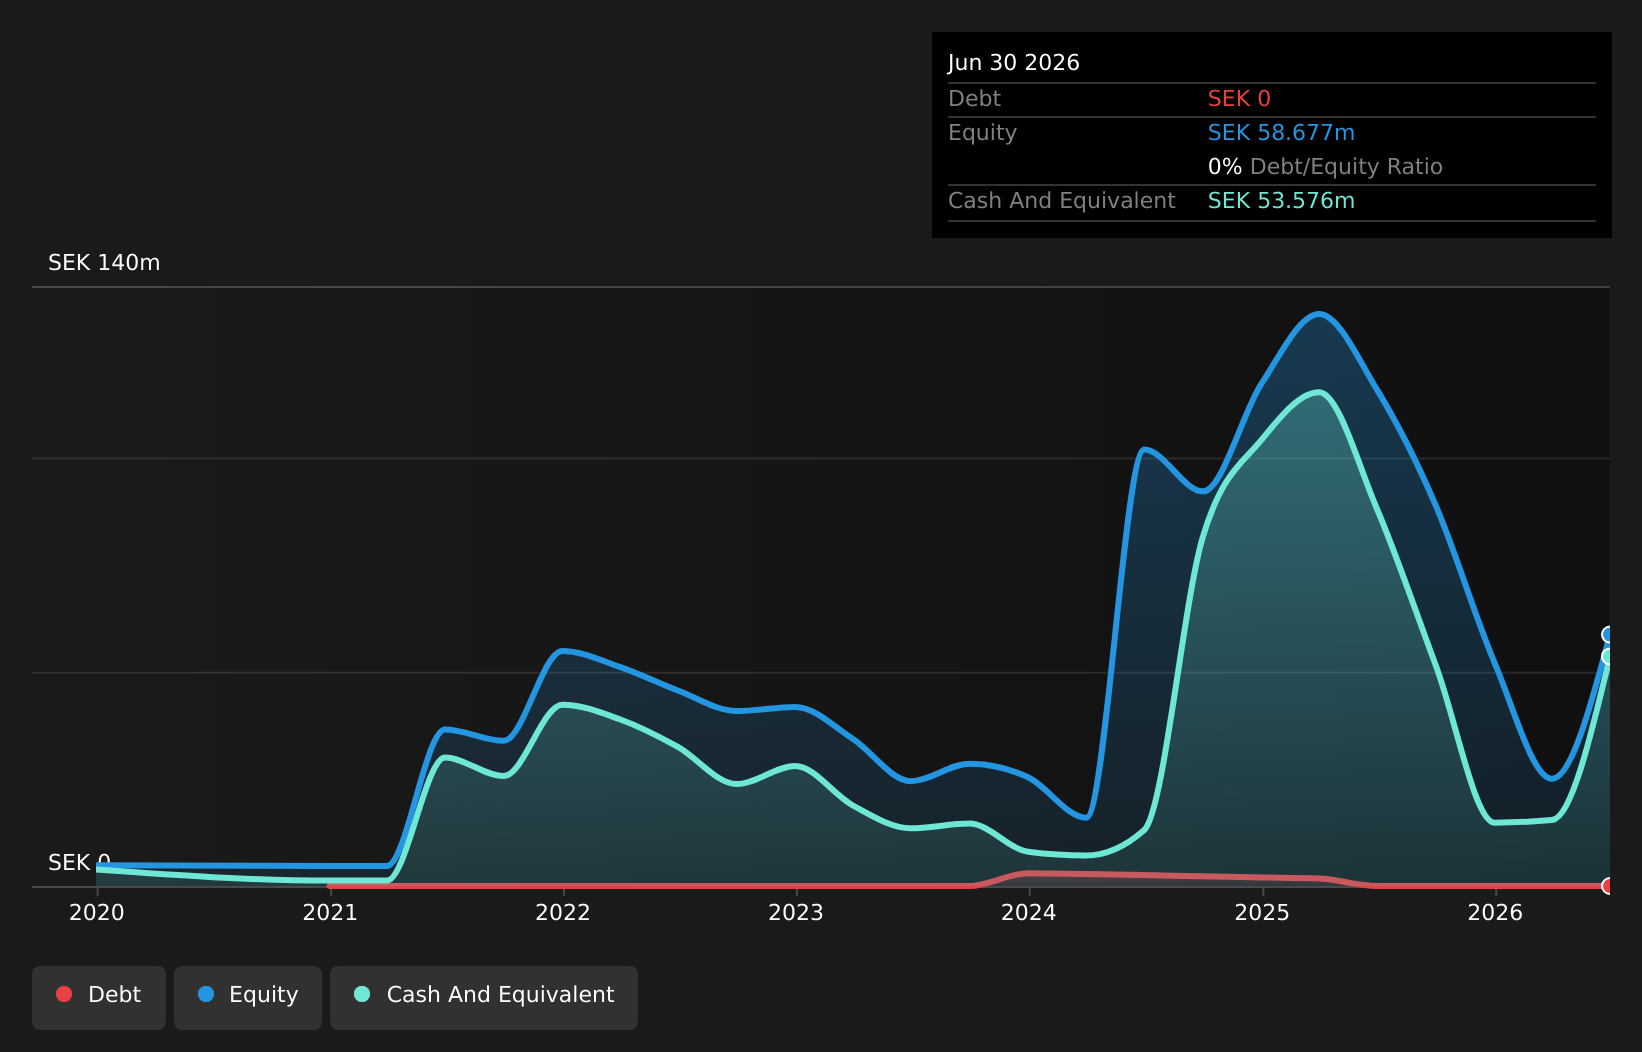
Task: Click the SEK 140m axis label
Action: [104, 263]
